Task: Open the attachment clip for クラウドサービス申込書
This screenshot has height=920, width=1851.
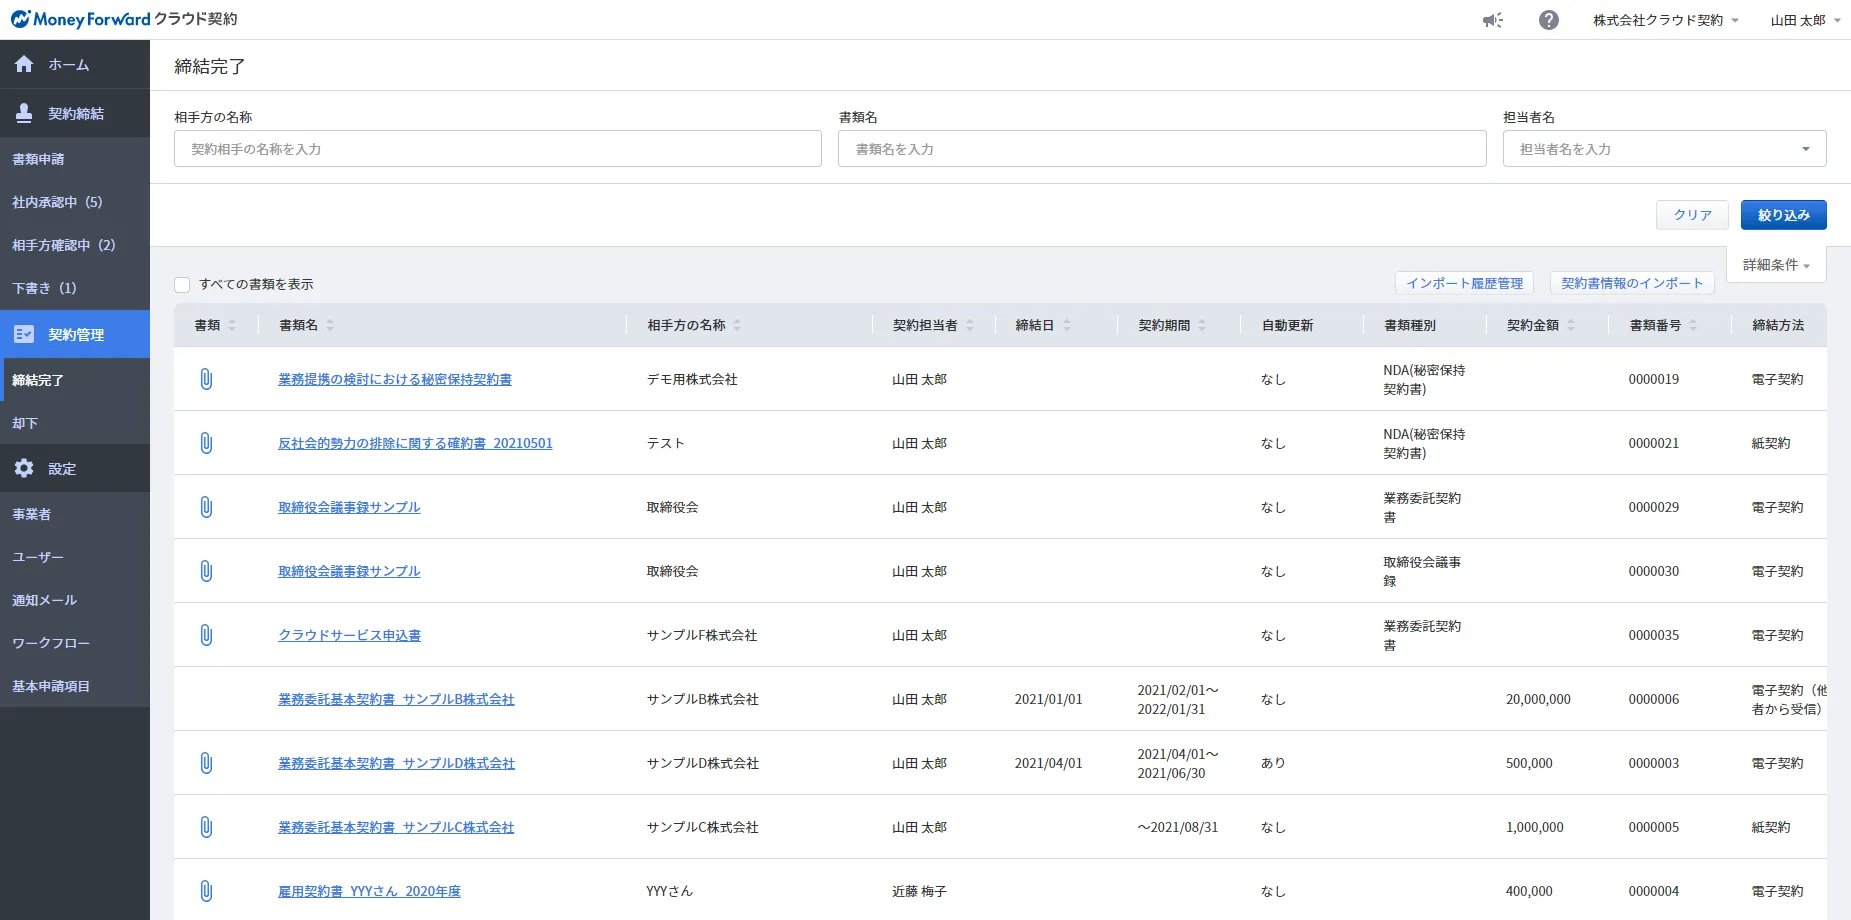Action: [206, 635]
